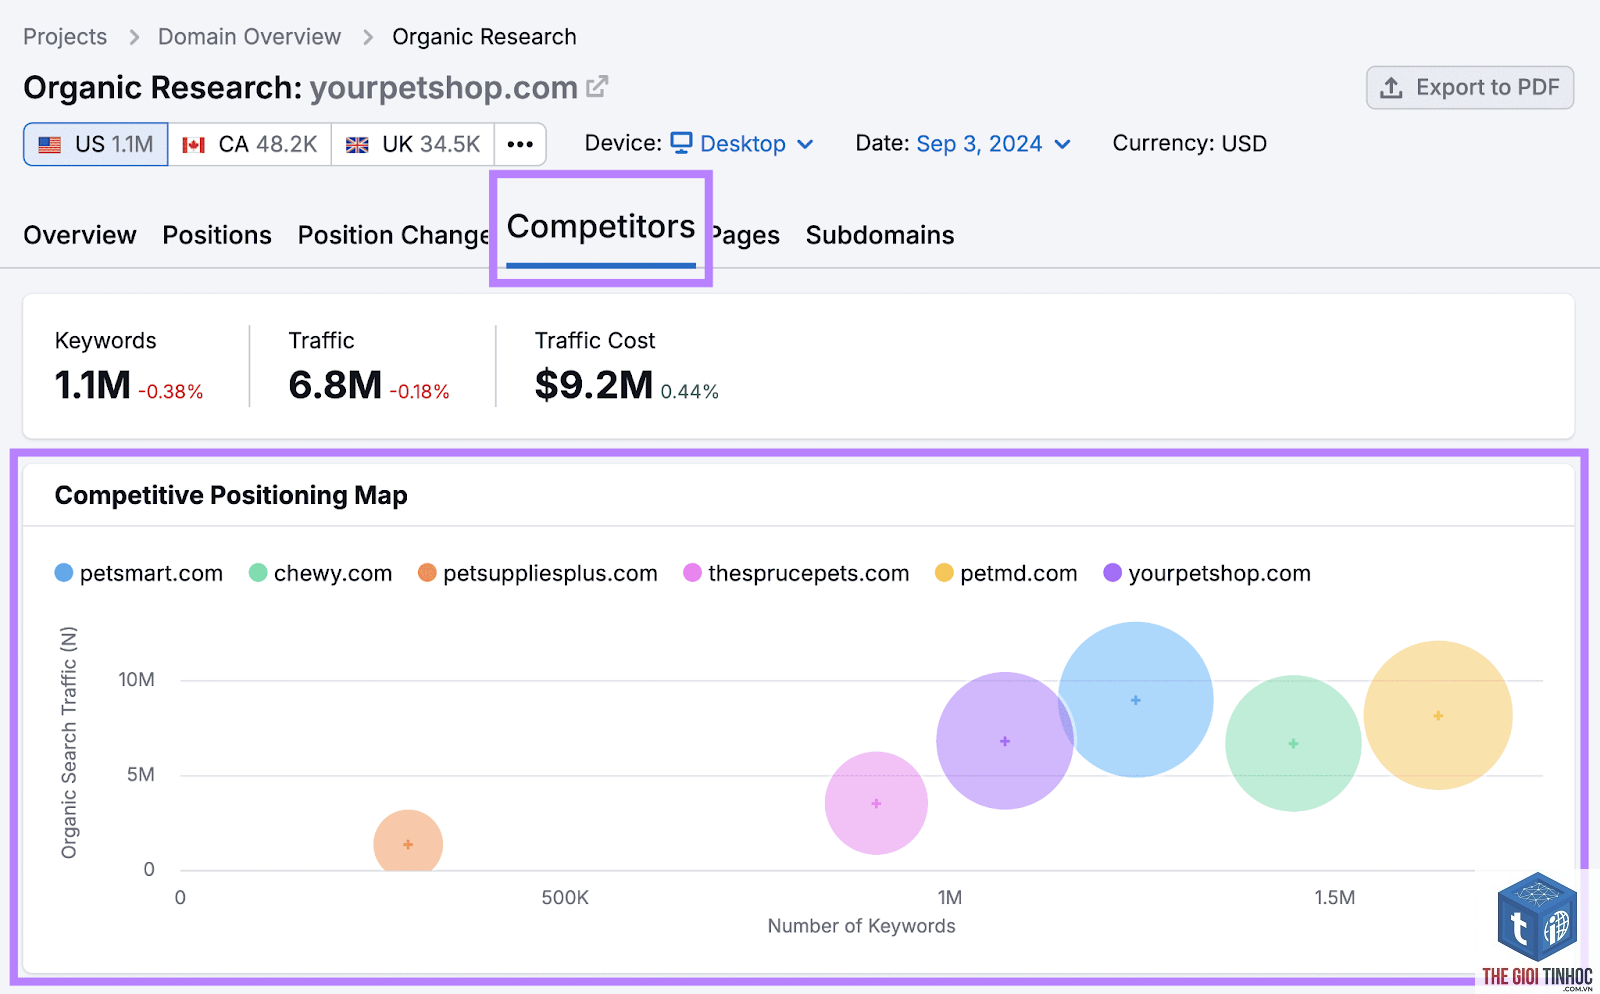The height and width of the screenshot is (994, 1600).
Task: Switch to the Competitors tab
Action: tap(601, 227)
